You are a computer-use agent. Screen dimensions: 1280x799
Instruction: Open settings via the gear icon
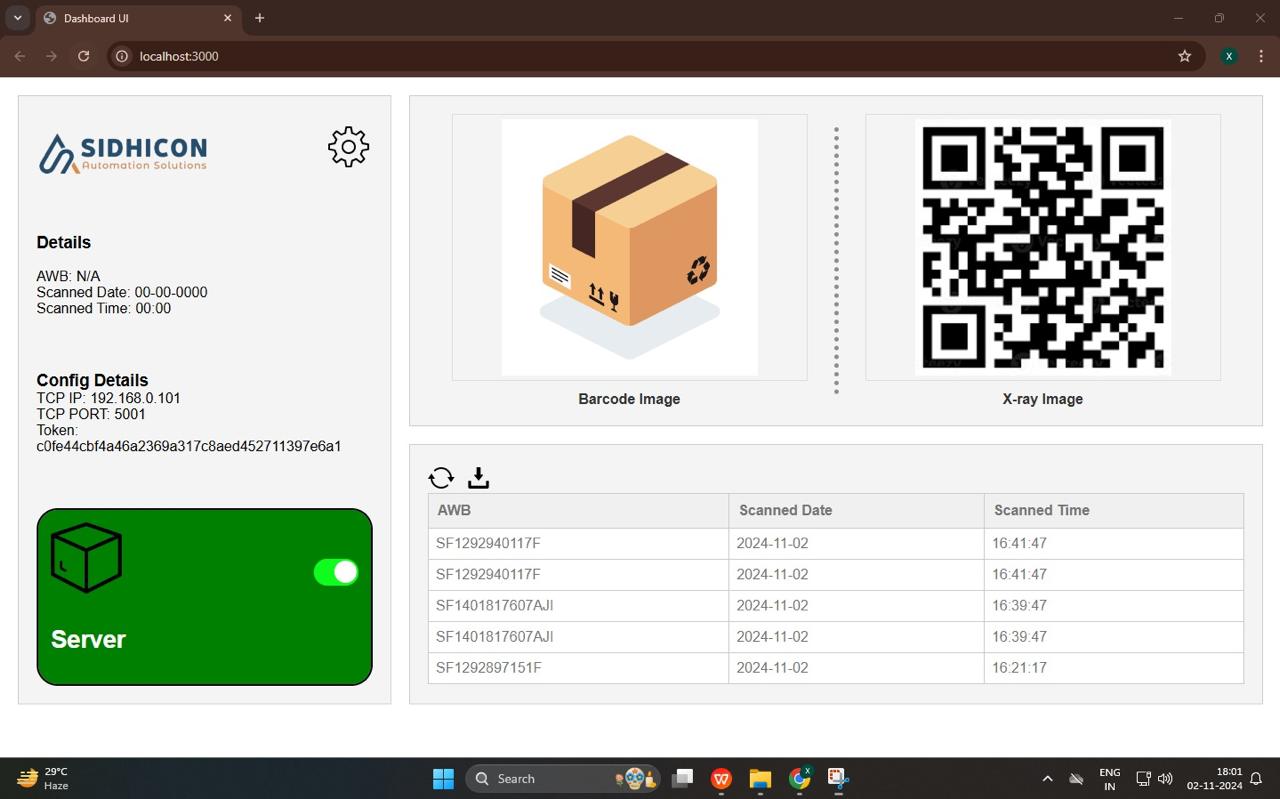(348, 147)
